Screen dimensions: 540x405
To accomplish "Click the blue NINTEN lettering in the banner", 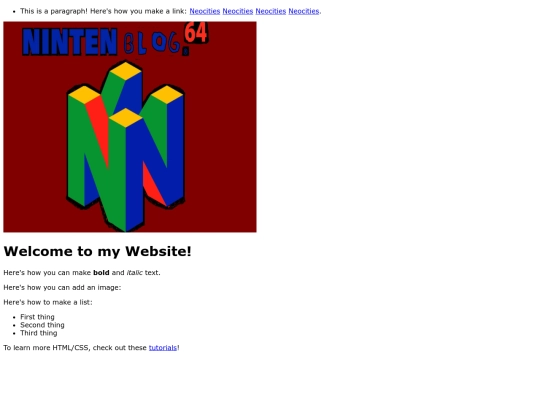I will click(x=70, y=42).
